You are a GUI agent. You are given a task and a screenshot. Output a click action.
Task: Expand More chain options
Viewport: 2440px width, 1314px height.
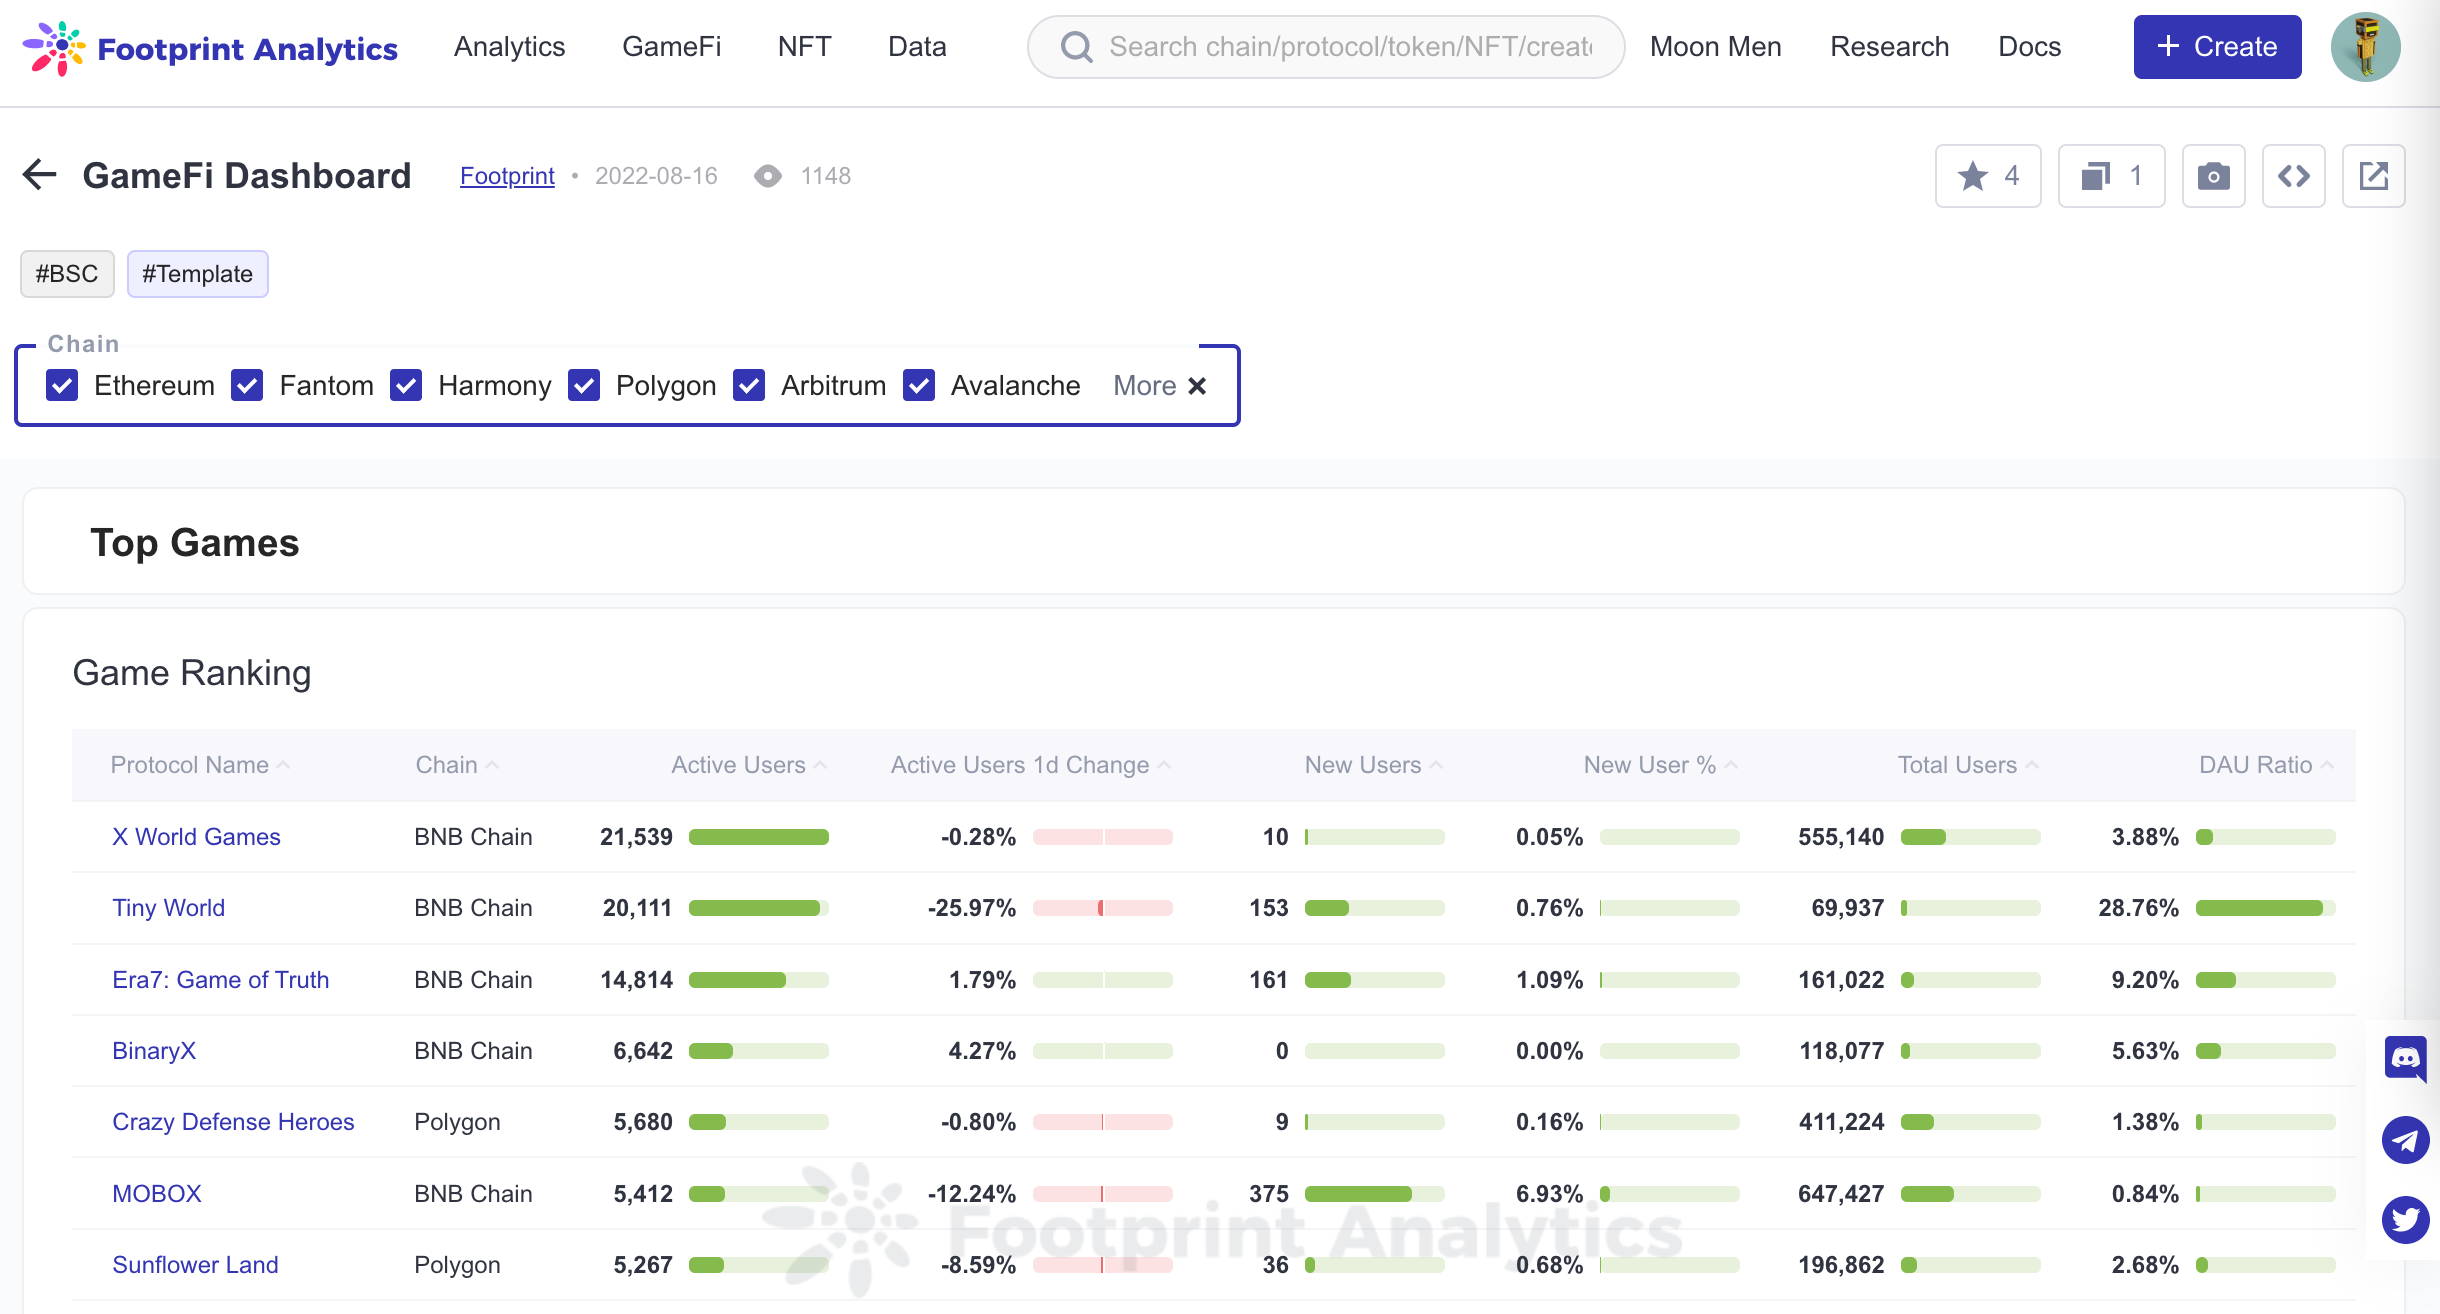tap(1145, 386)
